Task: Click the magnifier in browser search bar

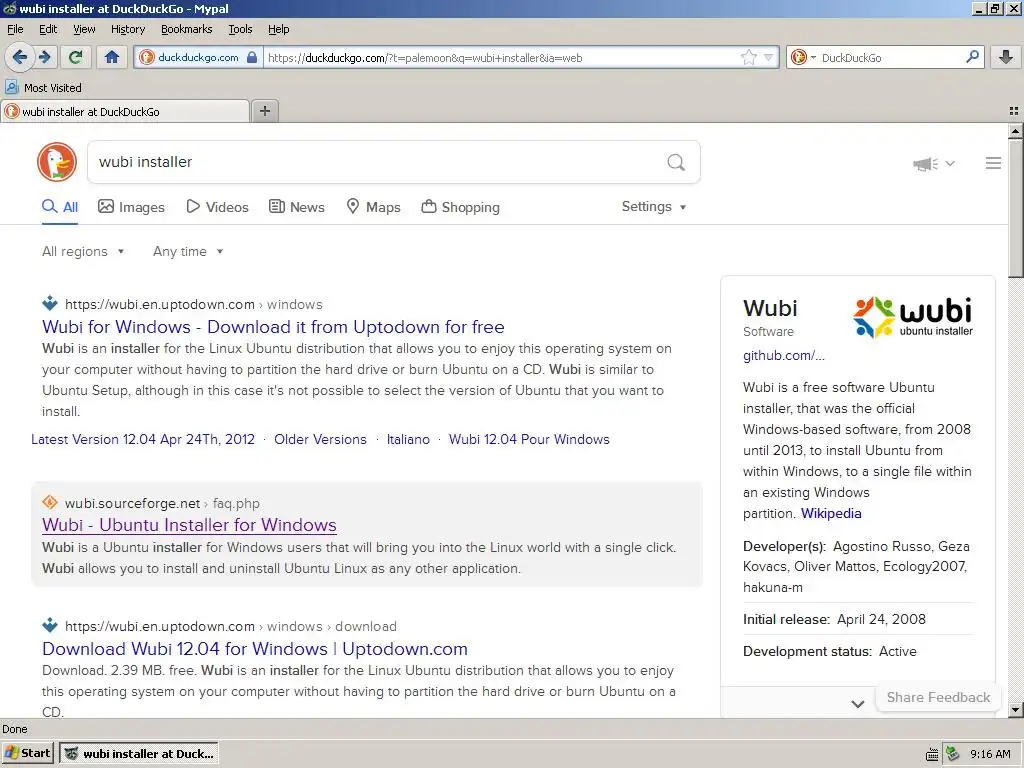Action: [x=972, y=57]
